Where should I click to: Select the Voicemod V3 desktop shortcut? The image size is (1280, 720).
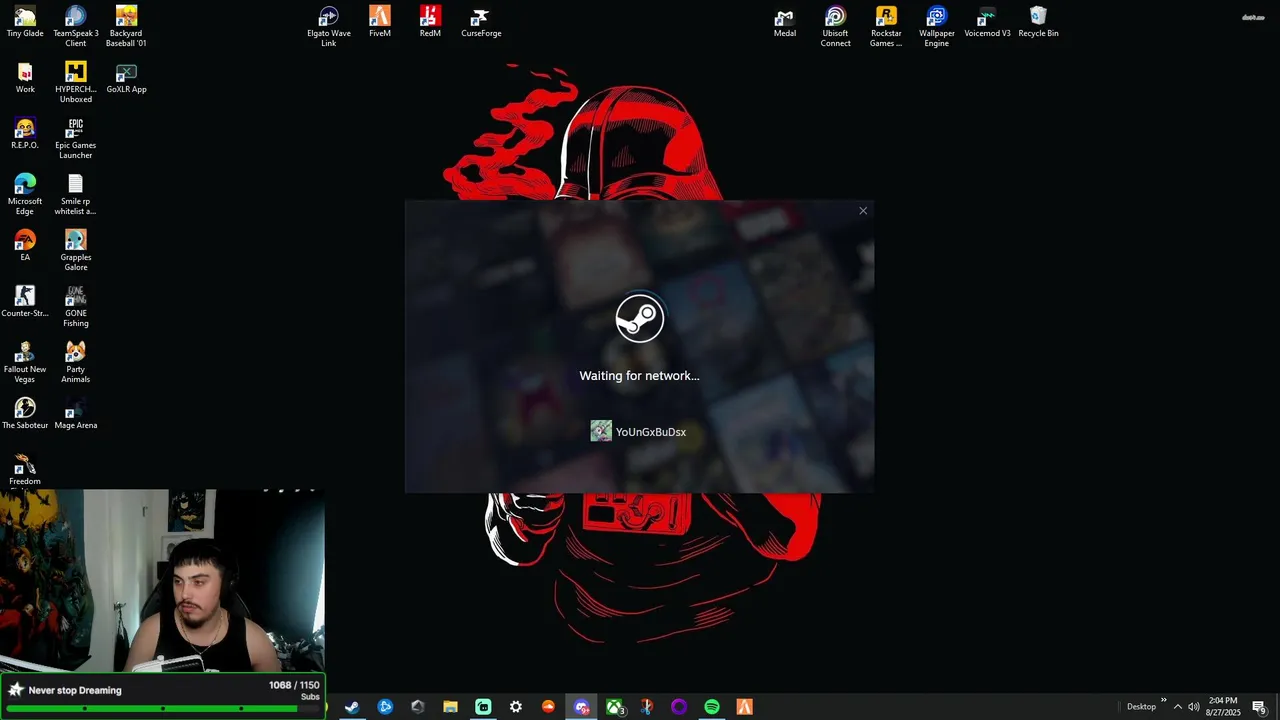[x=987, y=22]
